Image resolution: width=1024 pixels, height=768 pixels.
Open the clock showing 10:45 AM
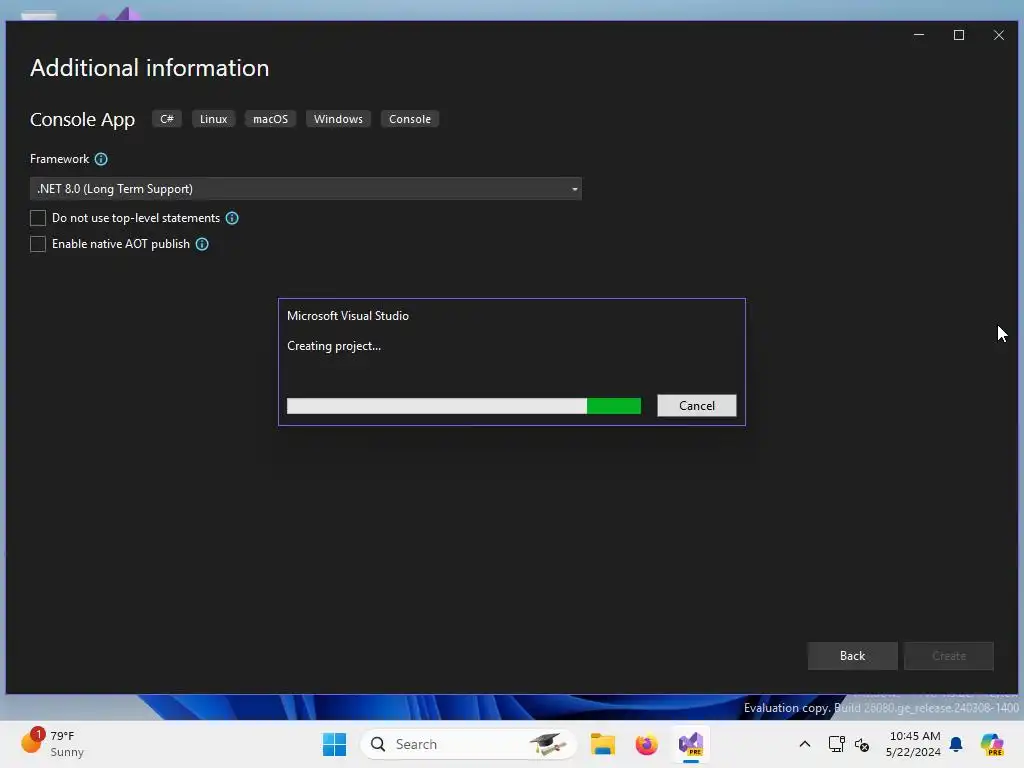pos(913,744)
